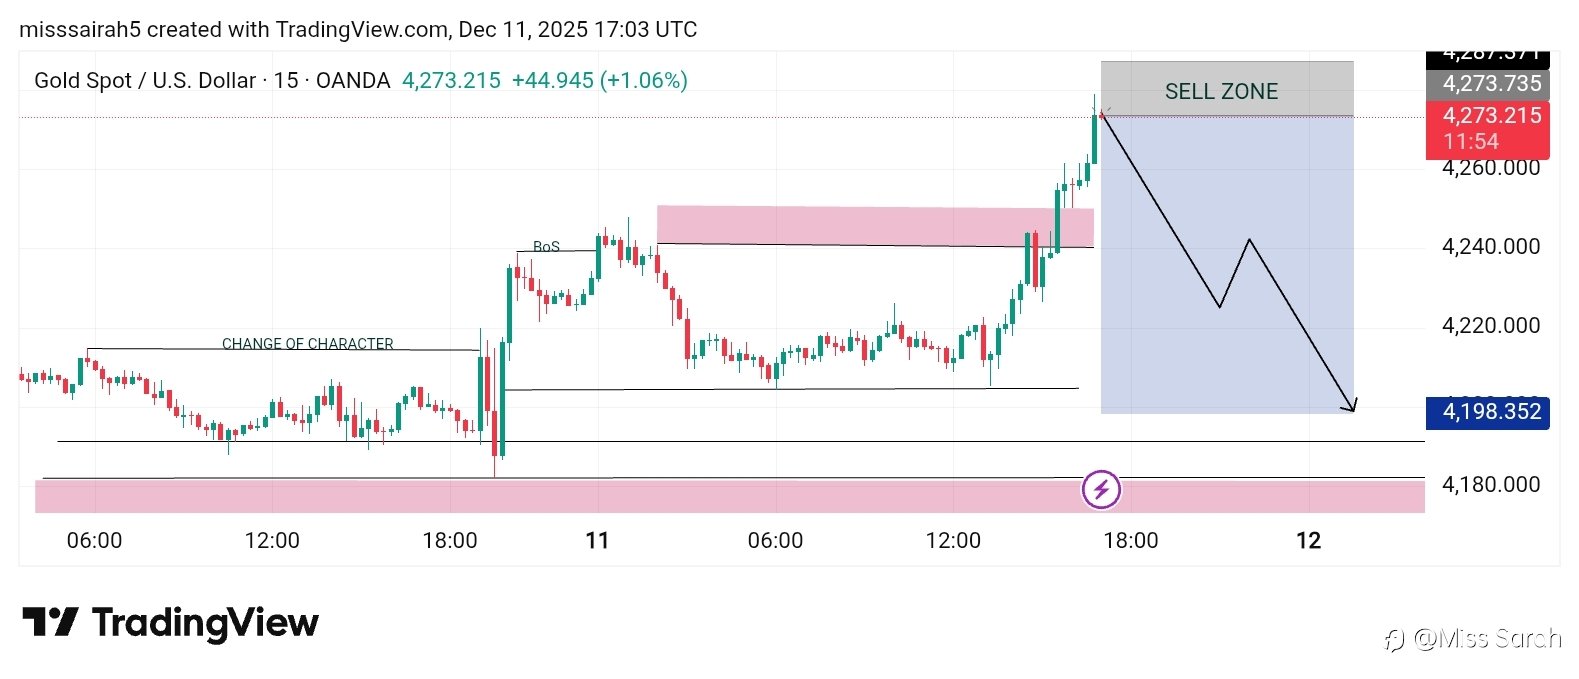Click the +44.945 (+1.06%) change value
This screenshot has width=1579, height=679.
pos(599,81)
